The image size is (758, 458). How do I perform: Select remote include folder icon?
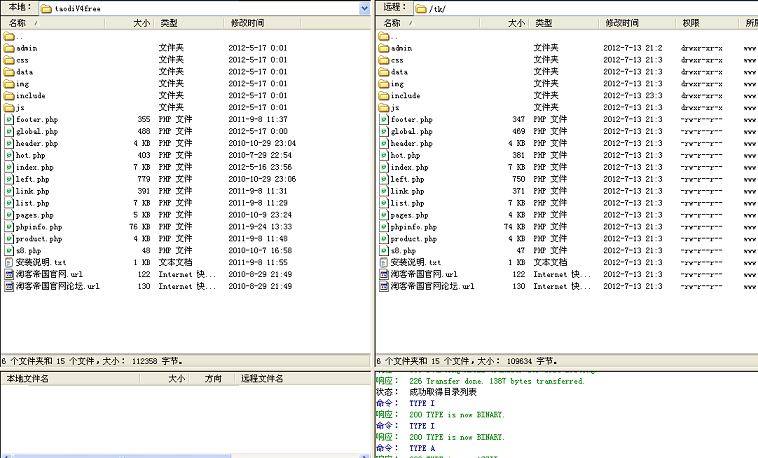(383, 95)
